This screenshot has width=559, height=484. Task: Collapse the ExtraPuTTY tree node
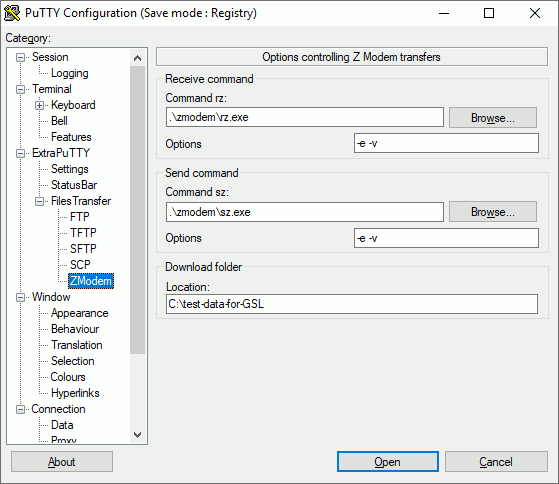21,153
